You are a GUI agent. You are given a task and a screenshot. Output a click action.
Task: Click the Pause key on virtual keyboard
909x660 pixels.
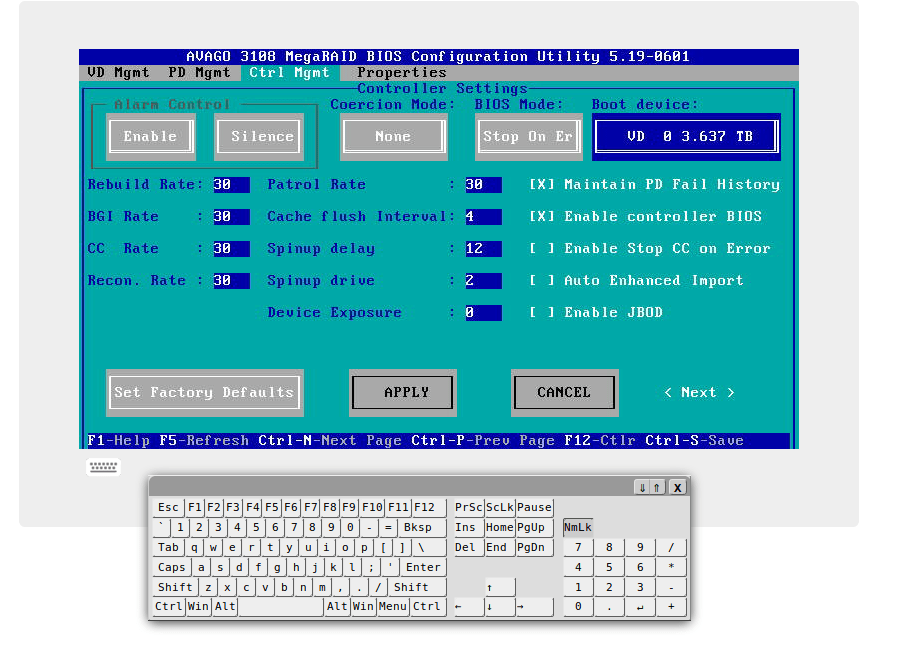point(535,507)
